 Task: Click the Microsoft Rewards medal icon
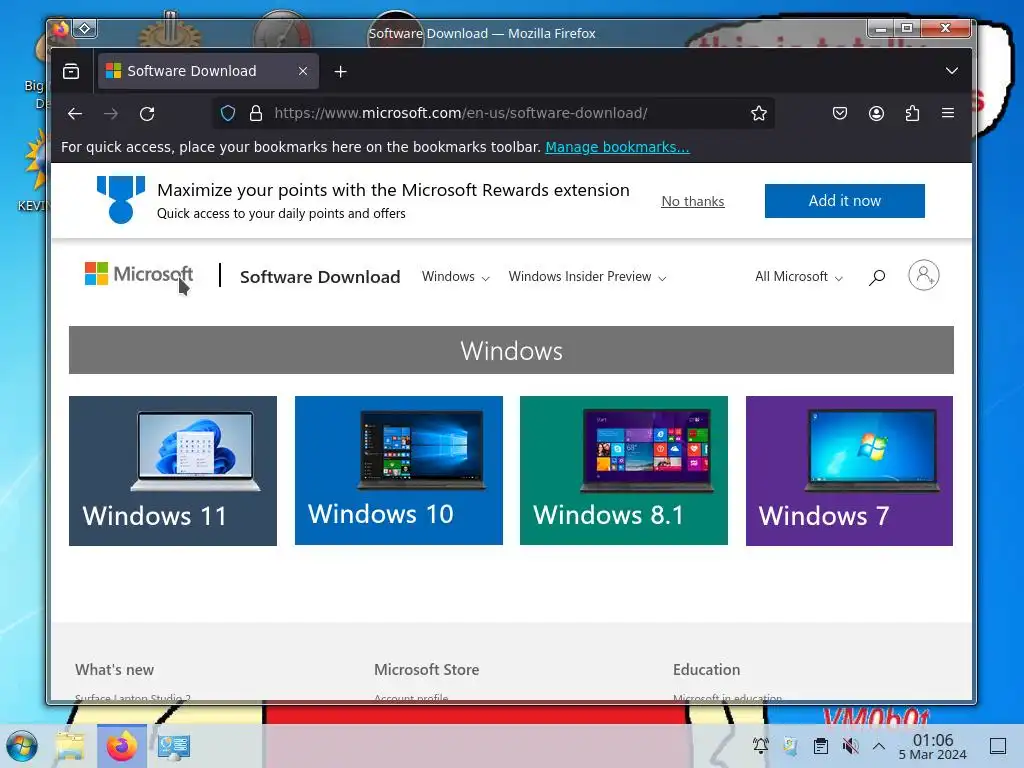click(121, 199)
